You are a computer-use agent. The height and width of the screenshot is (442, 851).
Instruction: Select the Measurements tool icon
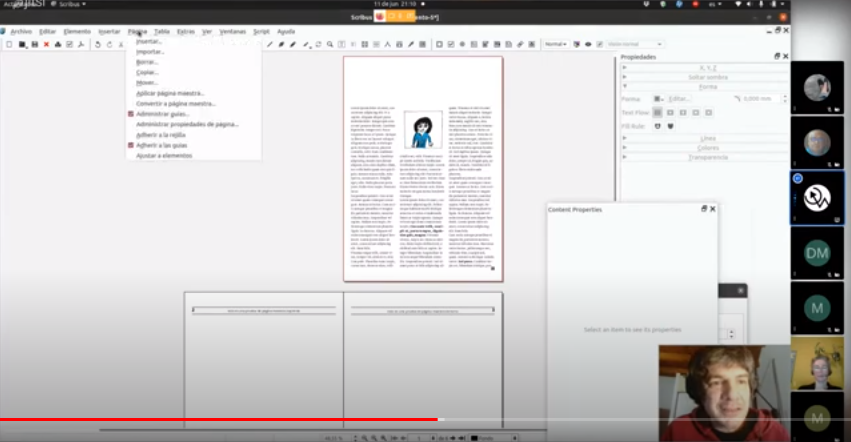pos(388,45)
